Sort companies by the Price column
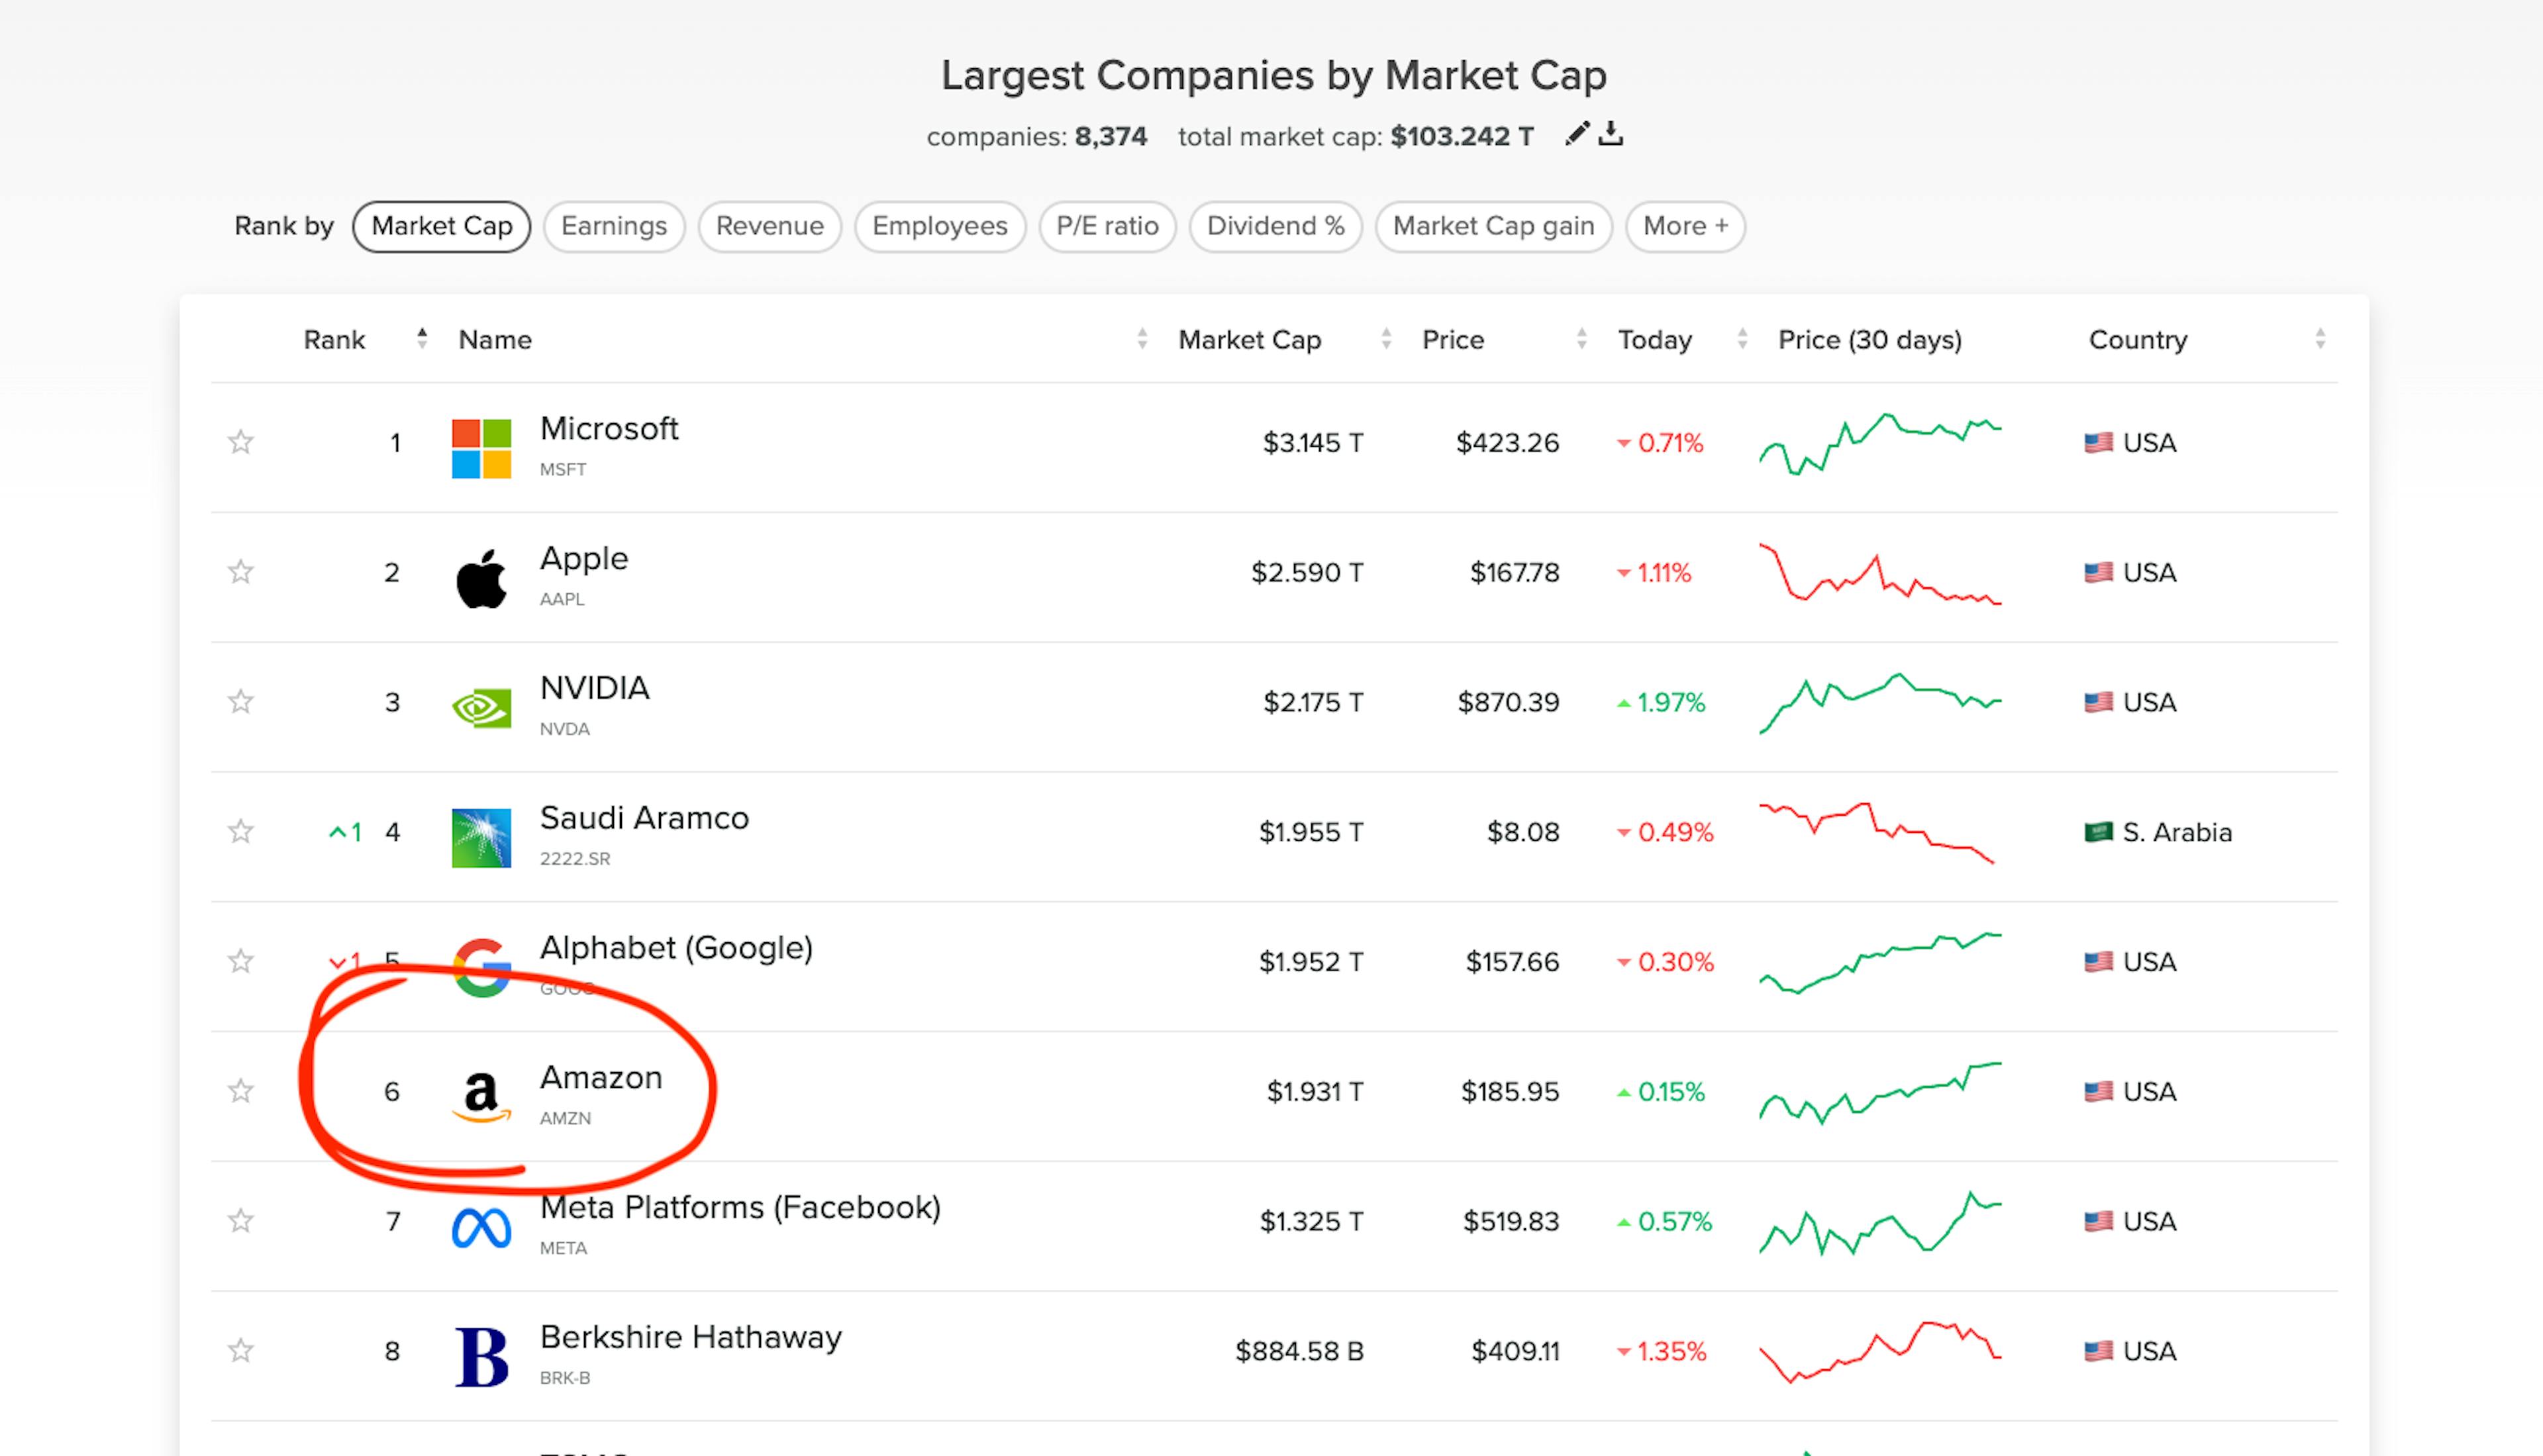2543x1456 pixels. point(1452,340)
